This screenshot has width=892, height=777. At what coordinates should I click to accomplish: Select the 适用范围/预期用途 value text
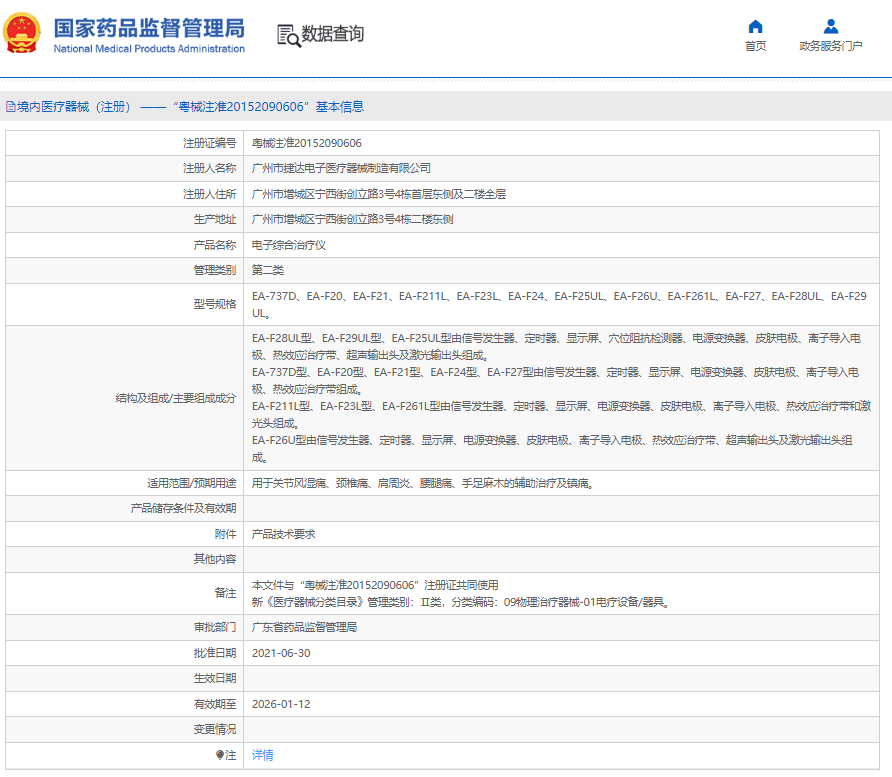423,483
